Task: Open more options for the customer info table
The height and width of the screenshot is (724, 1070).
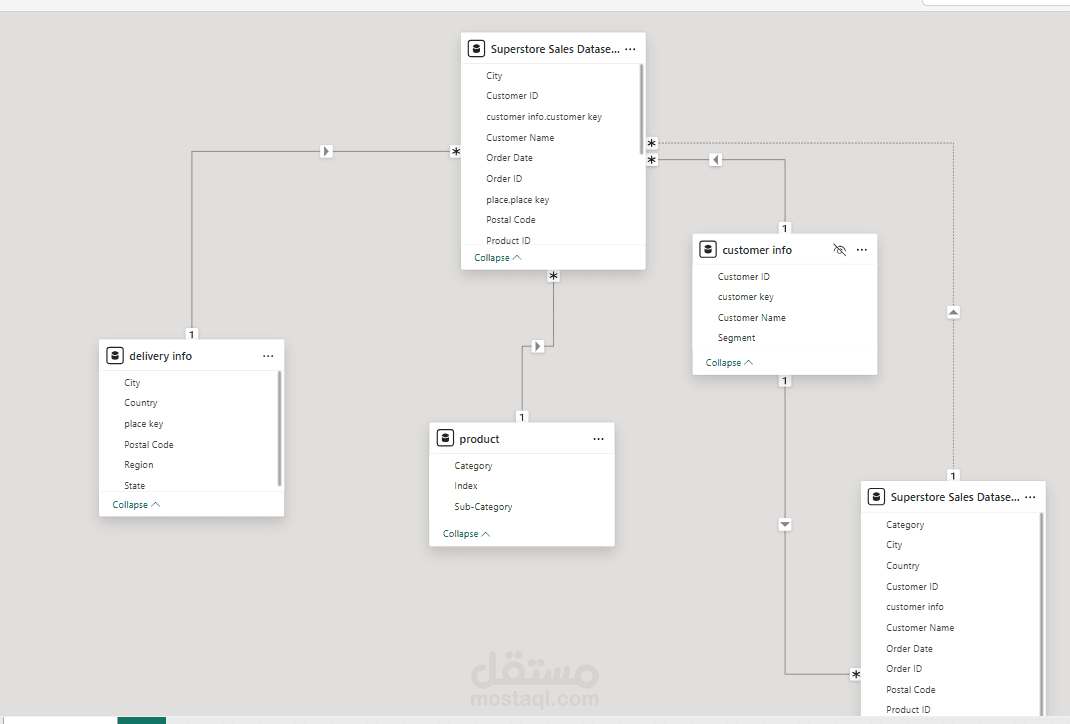Action: 862,249
